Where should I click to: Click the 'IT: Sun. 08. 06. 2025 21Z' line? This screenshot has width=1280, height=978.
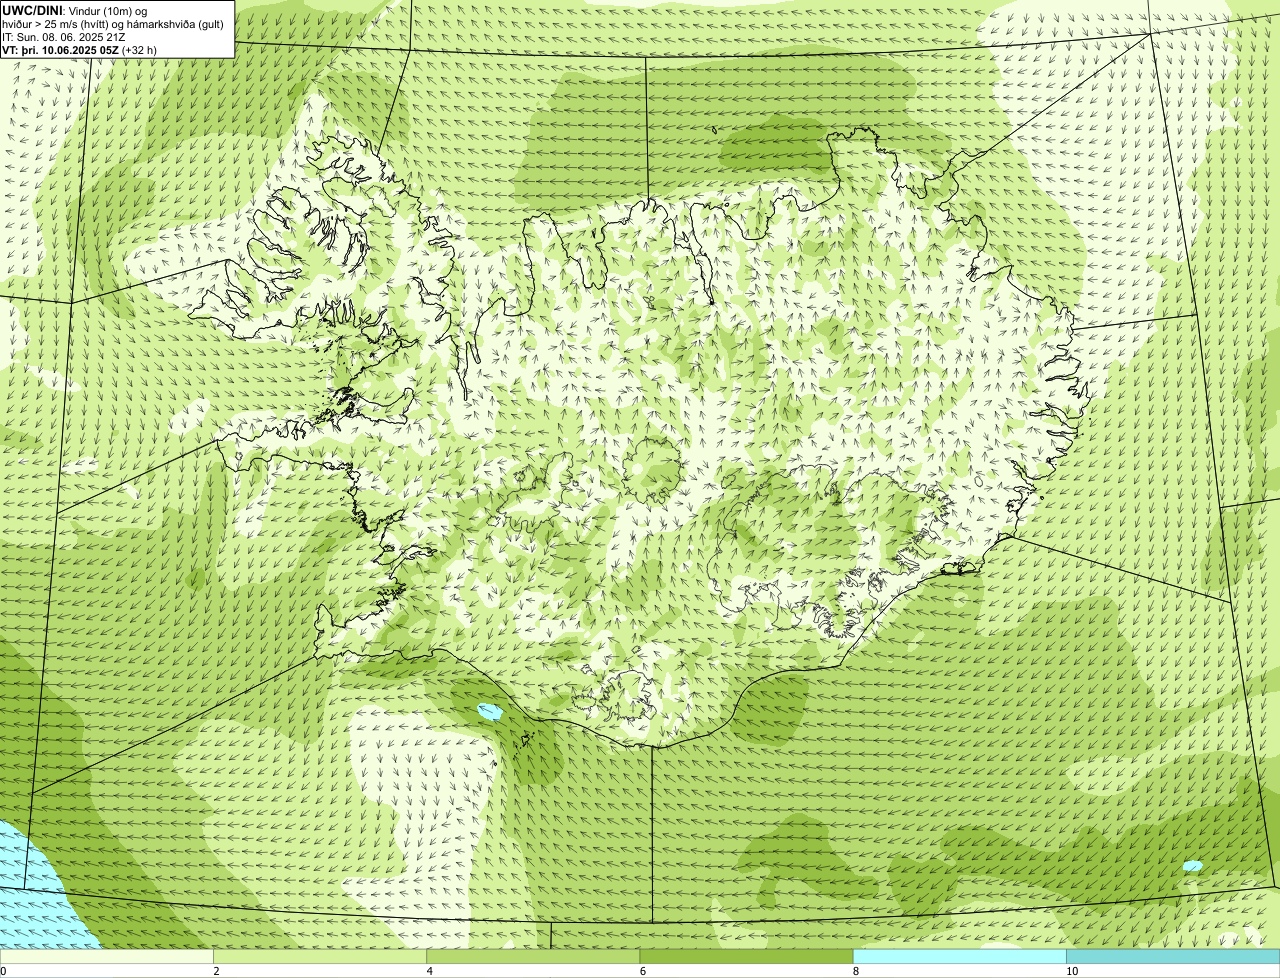click(64, 36)
